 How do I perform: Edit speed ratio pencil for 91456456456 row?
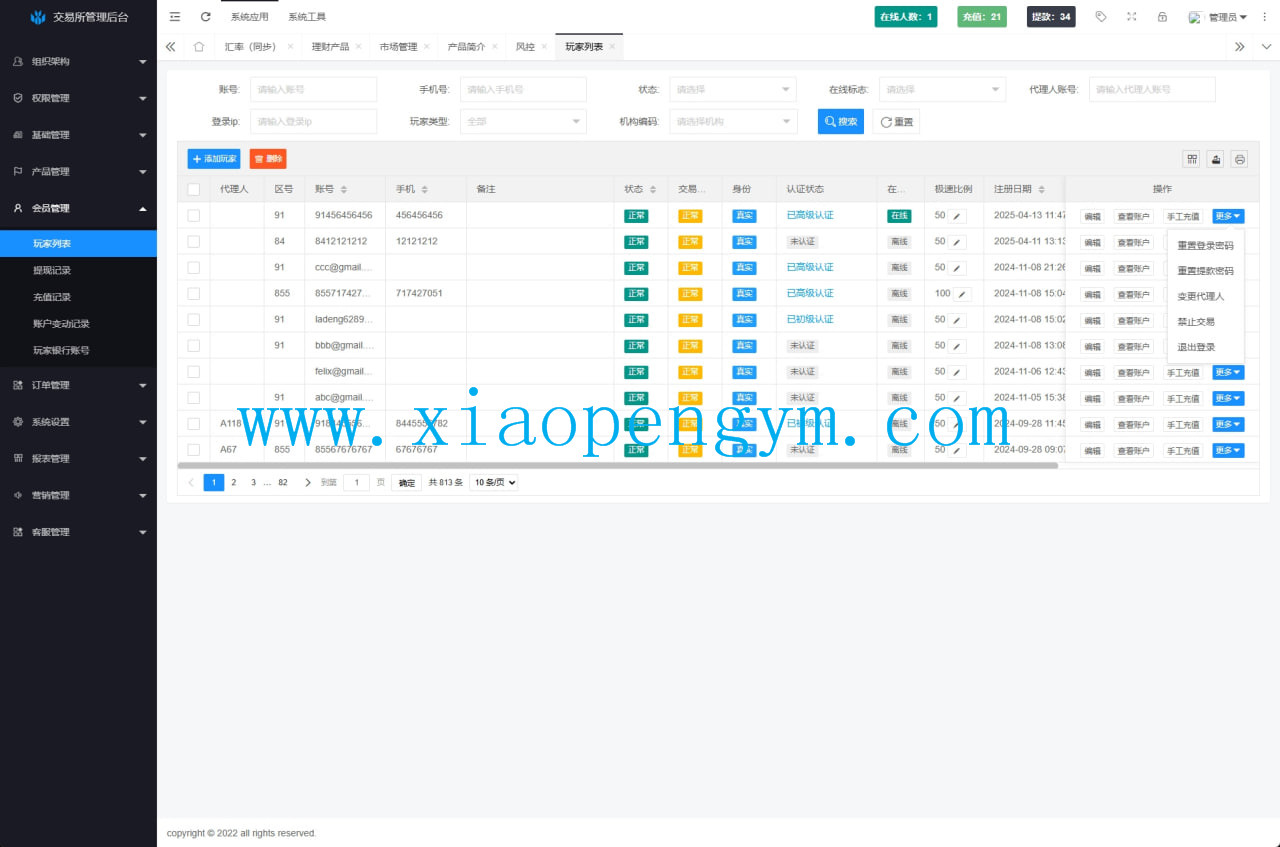(x=958, y=215)
